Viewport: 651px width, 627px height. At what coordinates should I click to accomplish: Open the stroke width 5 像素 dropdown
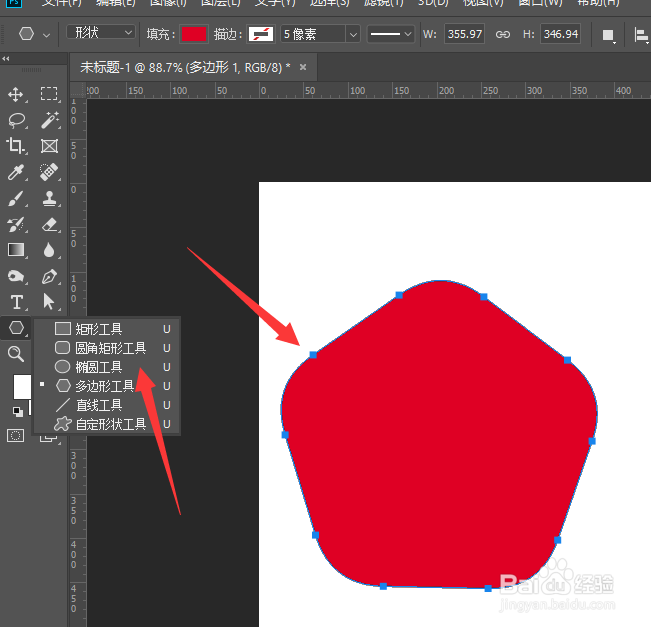[x=353, y=34]
